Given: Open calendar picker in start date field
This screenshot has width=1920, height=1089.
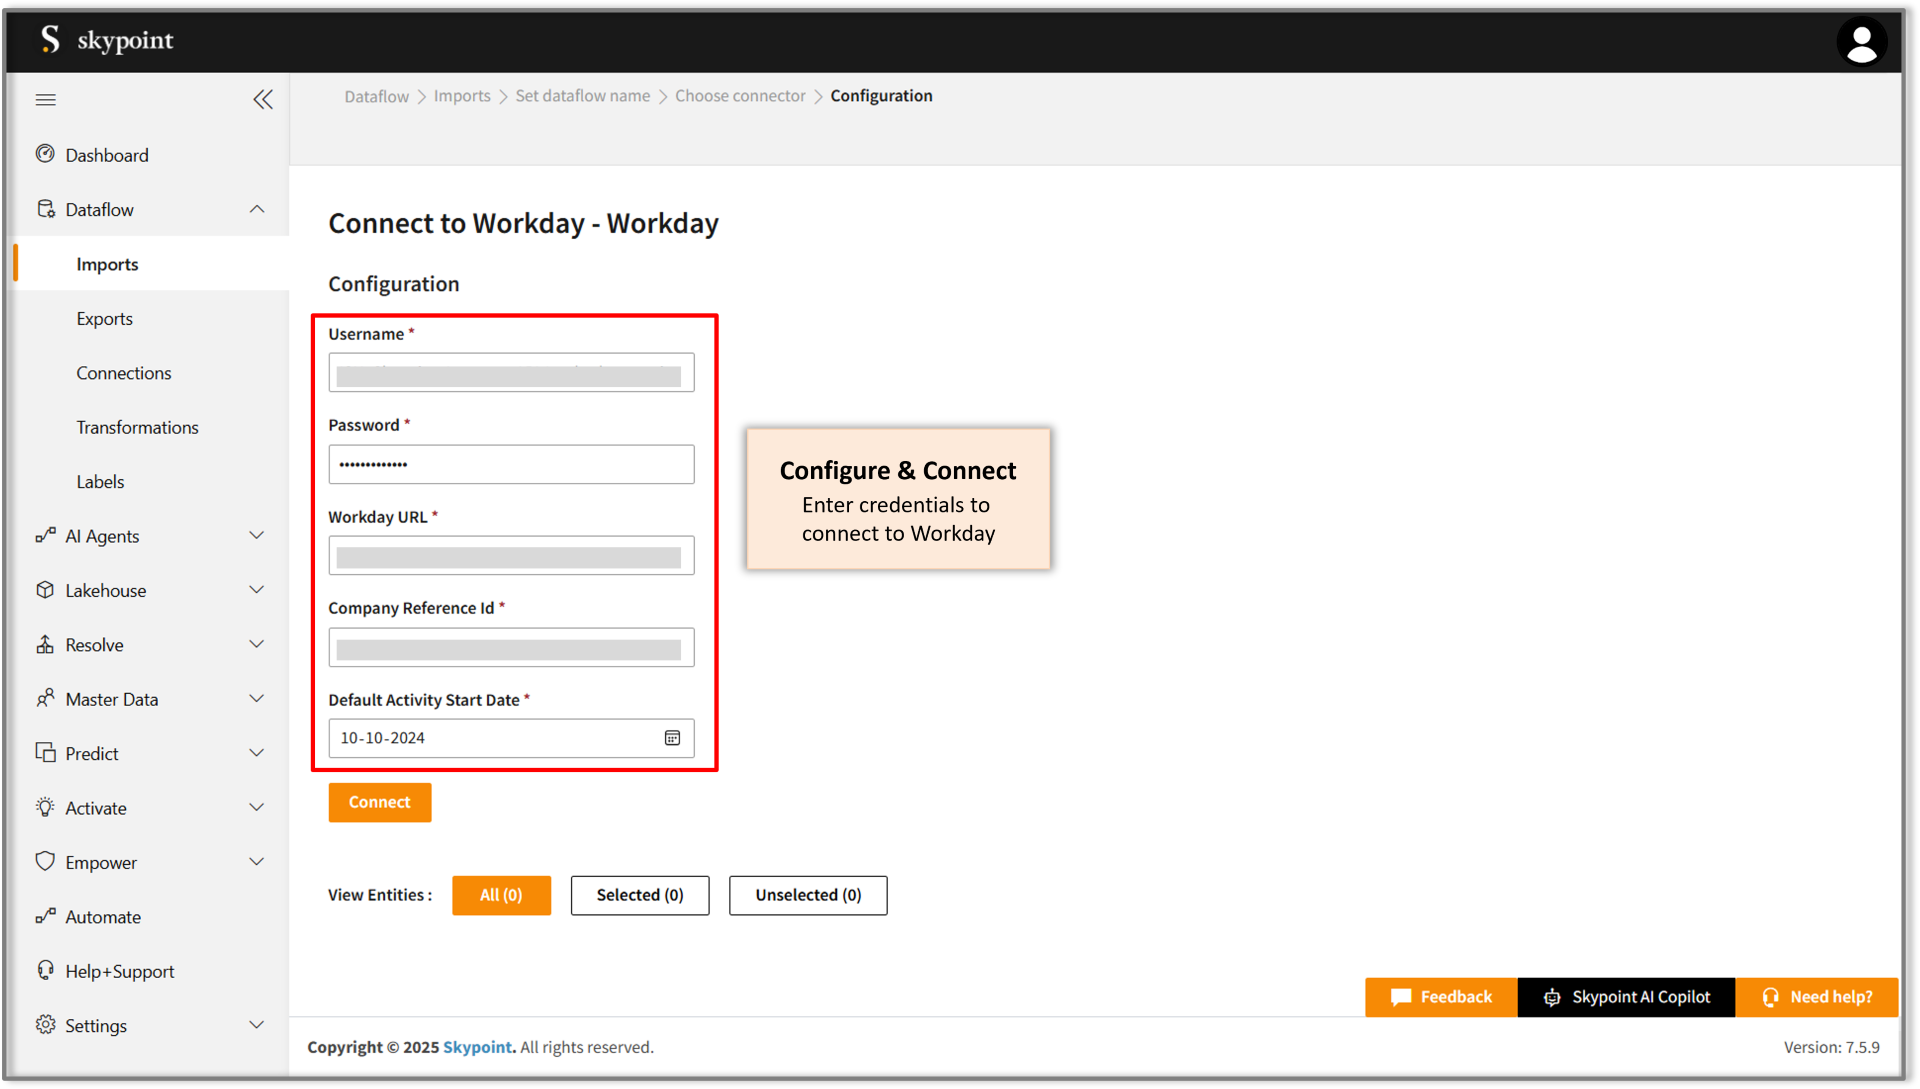Looking at the screenshot, I should pyautogui.click(x=672, y=738).
